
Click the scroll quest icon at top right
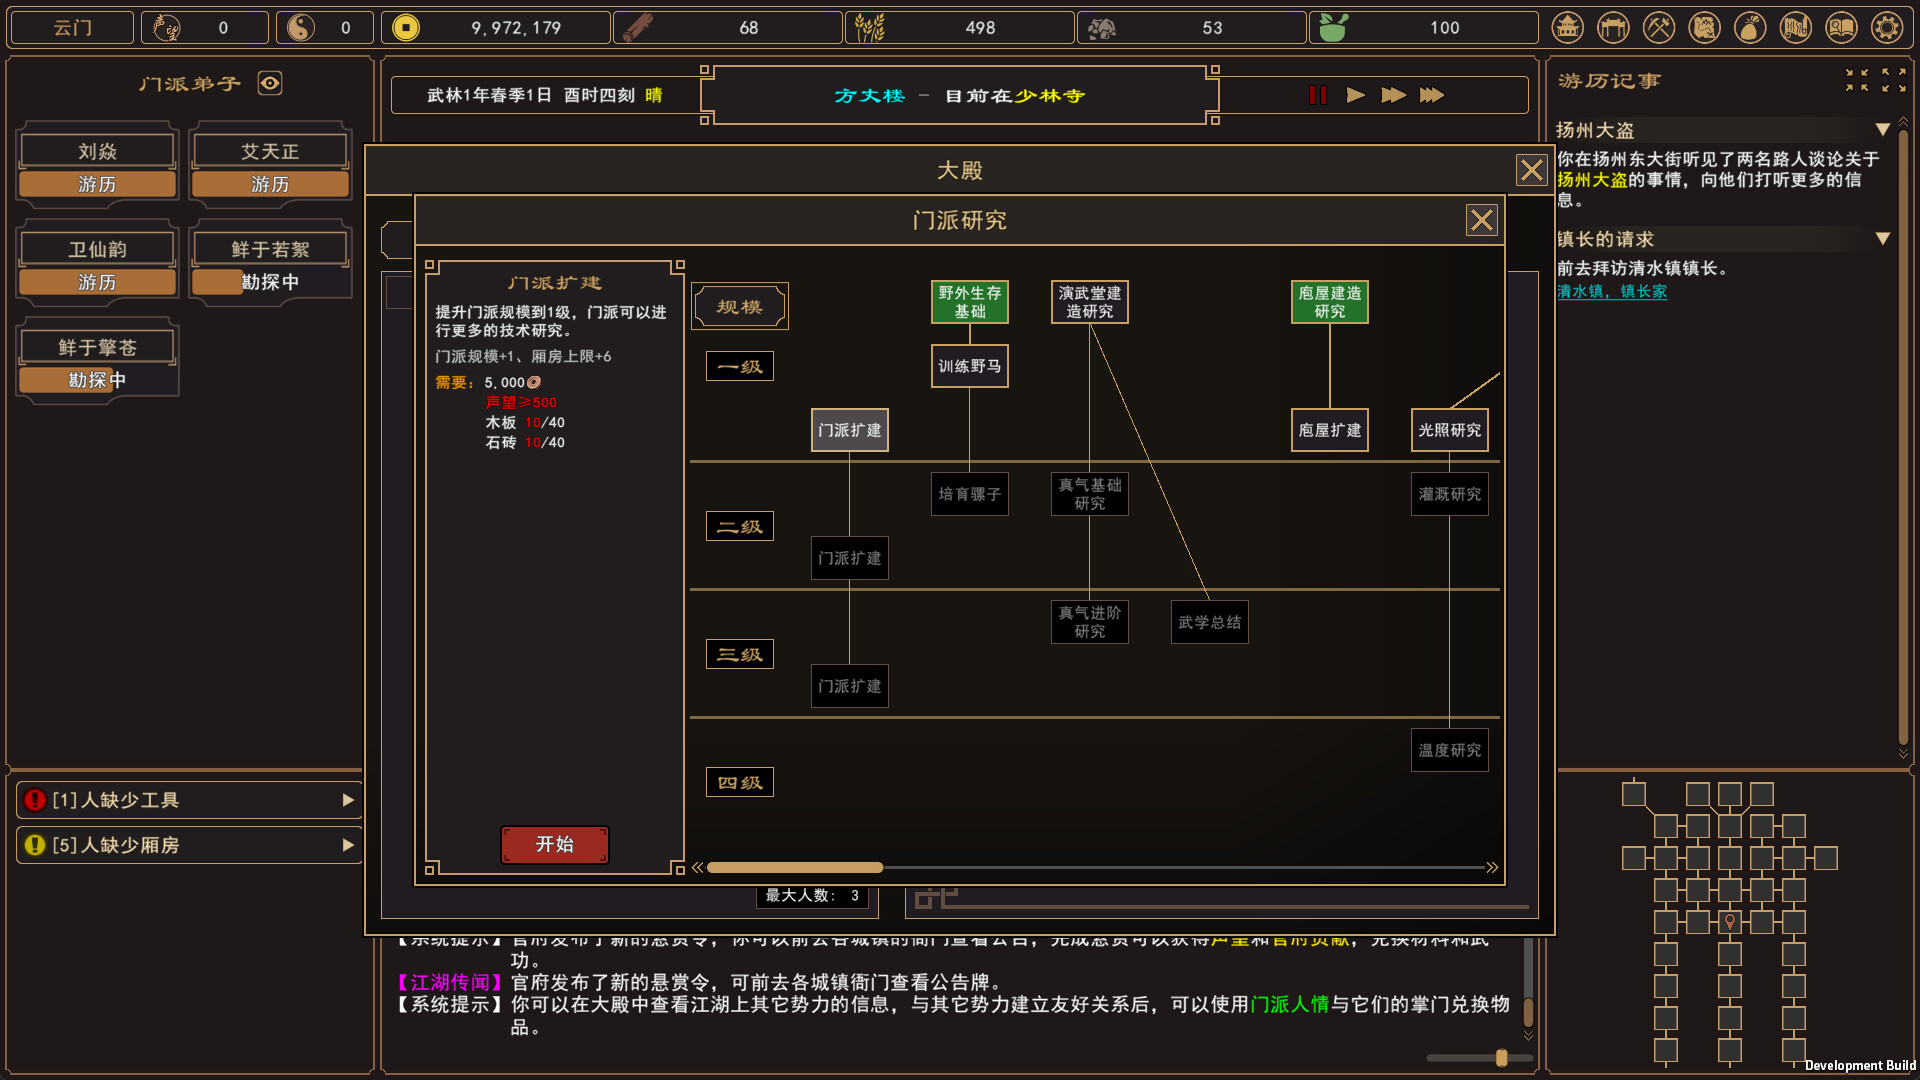click(x=1796, y=27)
